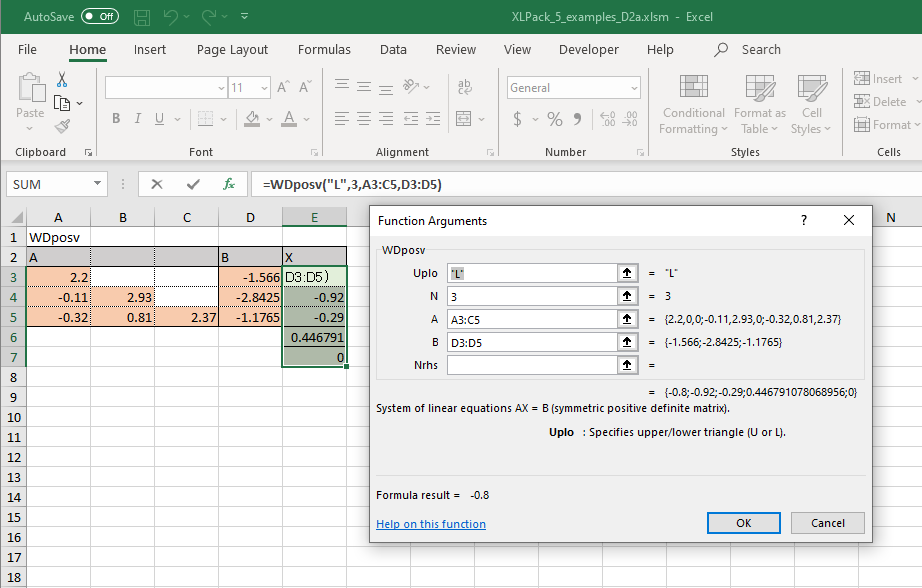Open Font group dialog launcher
The height and width of the screenshot is (588, 922).
tap(315, 152)
